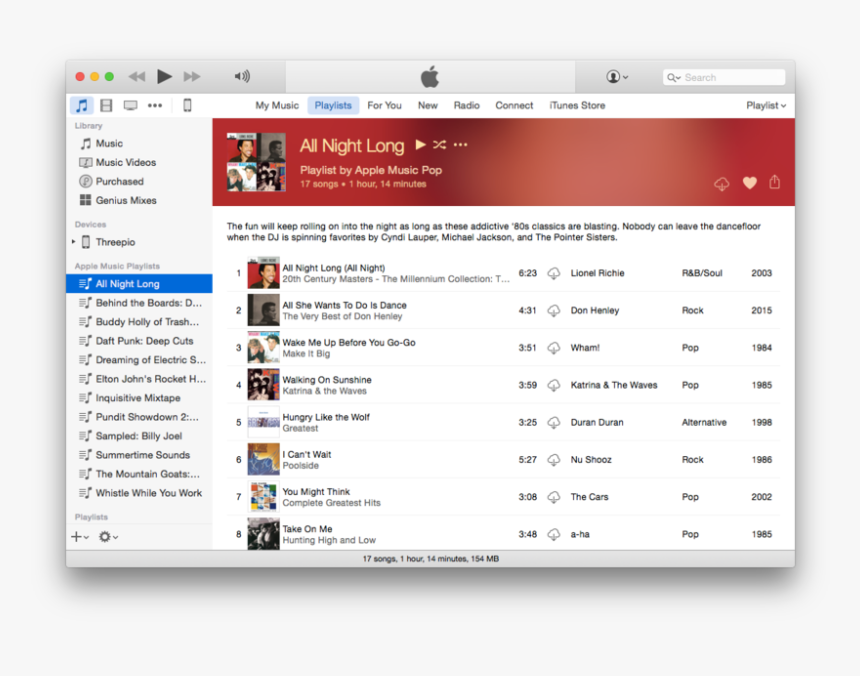
Task: Enable shuffle for the All Night Long playlist
Action: coord(439,145)
